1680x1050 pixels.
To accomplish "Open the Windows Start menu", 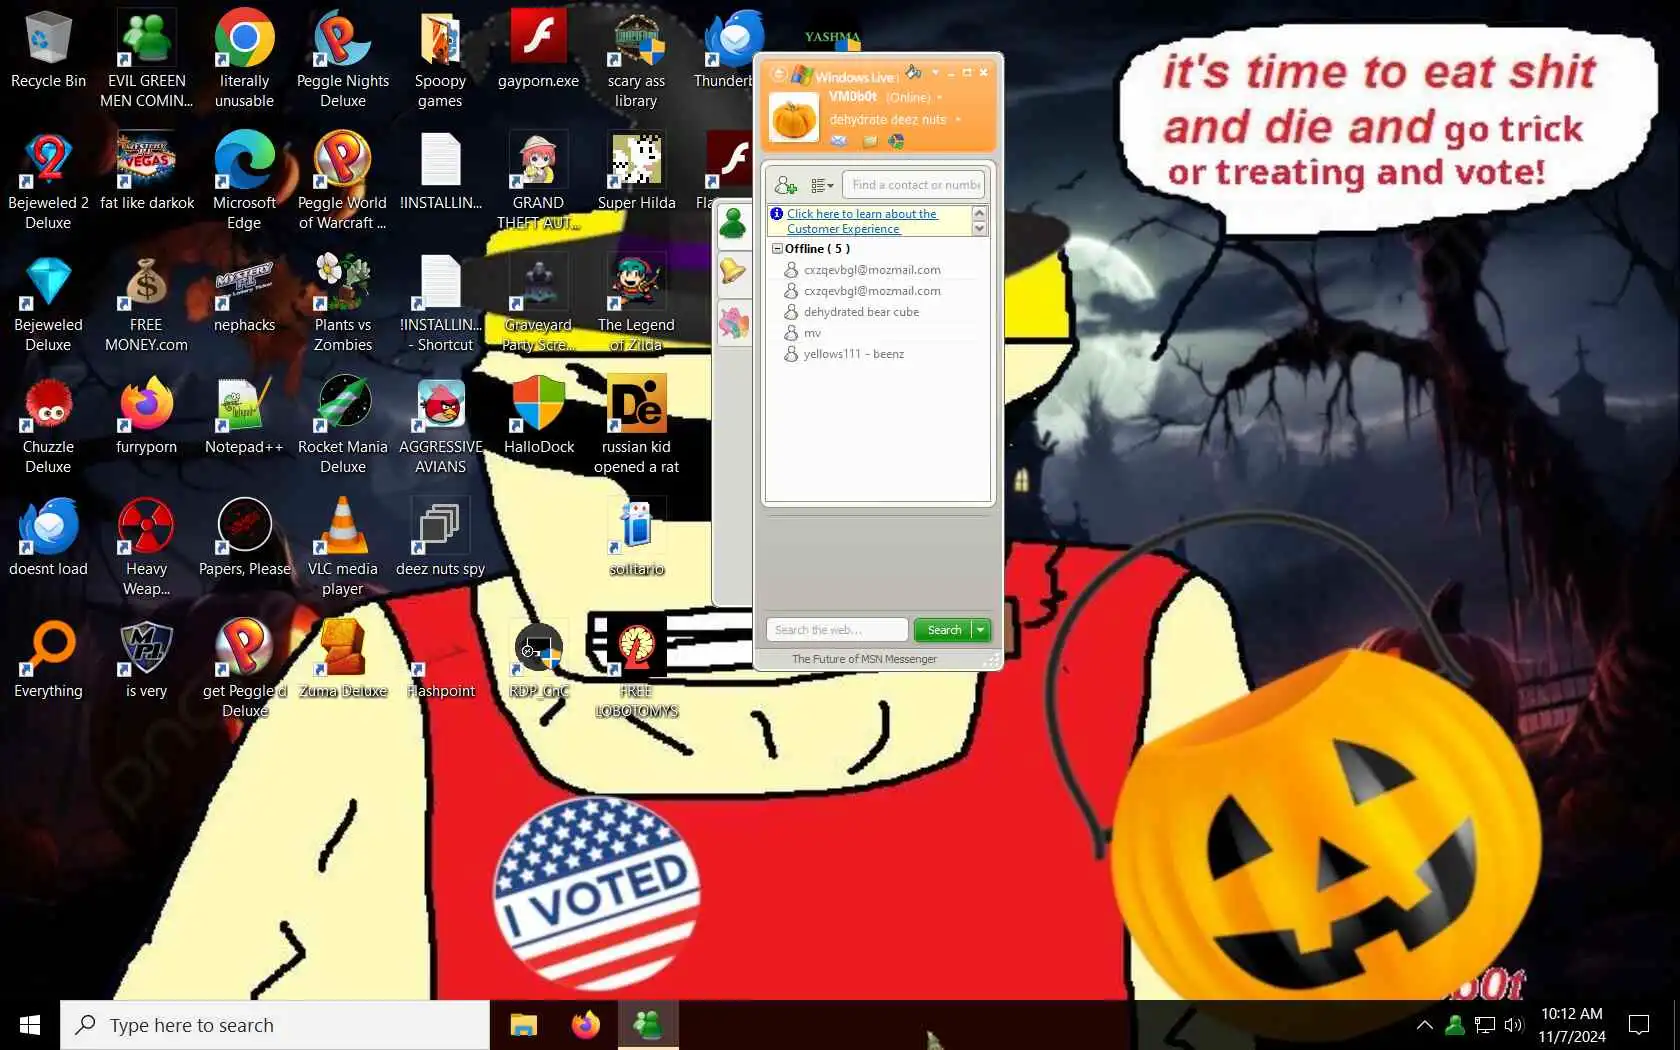I will pos(30,1025).
